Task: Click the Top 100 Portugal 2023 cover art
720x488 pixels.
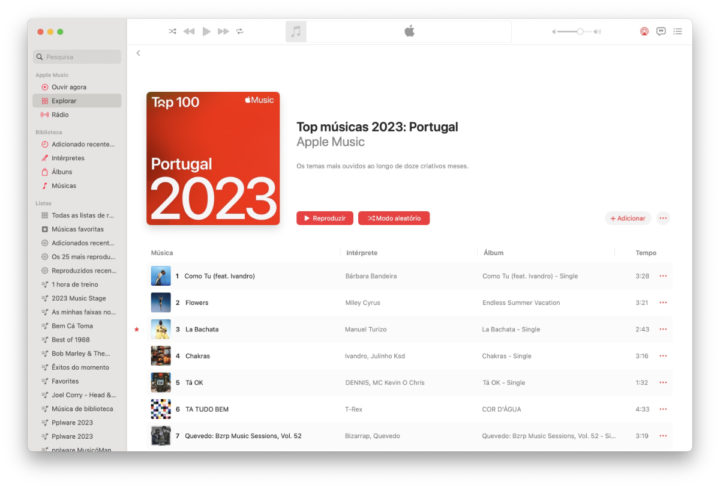Action: (x=213, y=158)
